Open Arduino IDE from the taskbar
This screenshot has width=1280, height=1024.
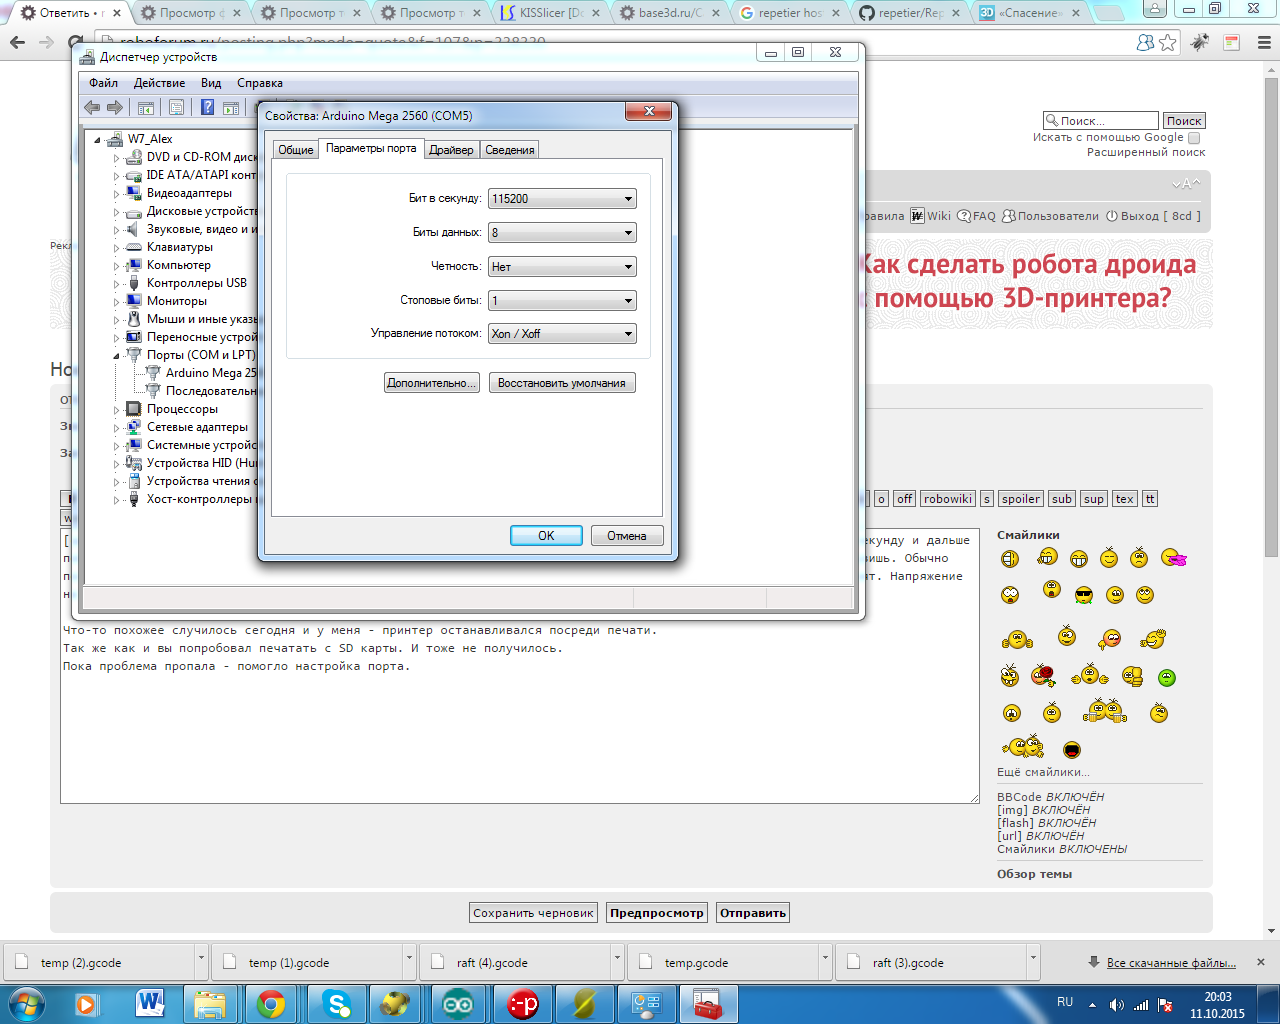click(x=458, y=1004)
